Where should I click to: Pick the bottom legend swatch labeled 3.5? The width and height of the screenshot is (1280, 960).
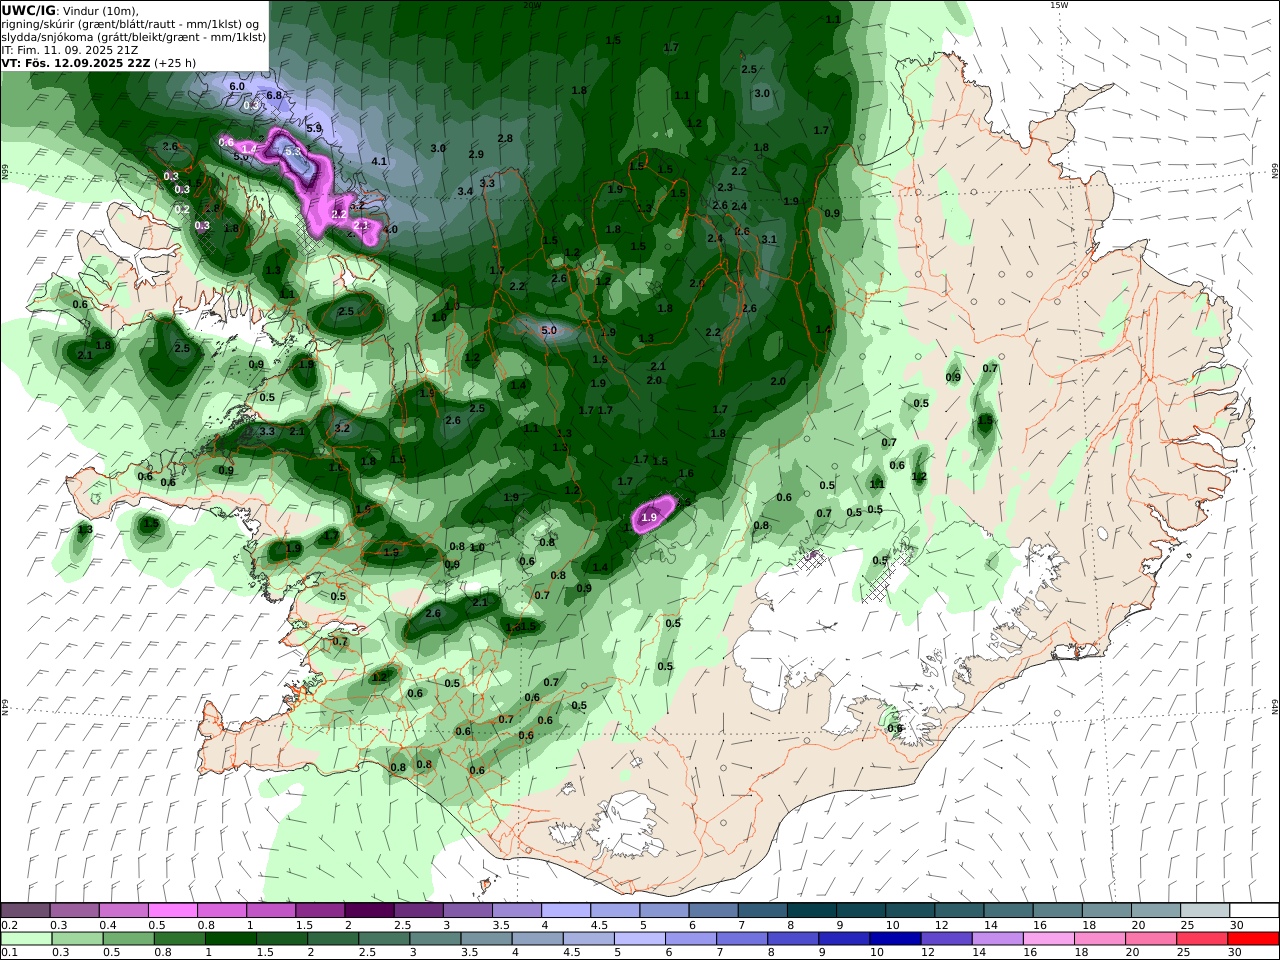click(x=486, y=939)
